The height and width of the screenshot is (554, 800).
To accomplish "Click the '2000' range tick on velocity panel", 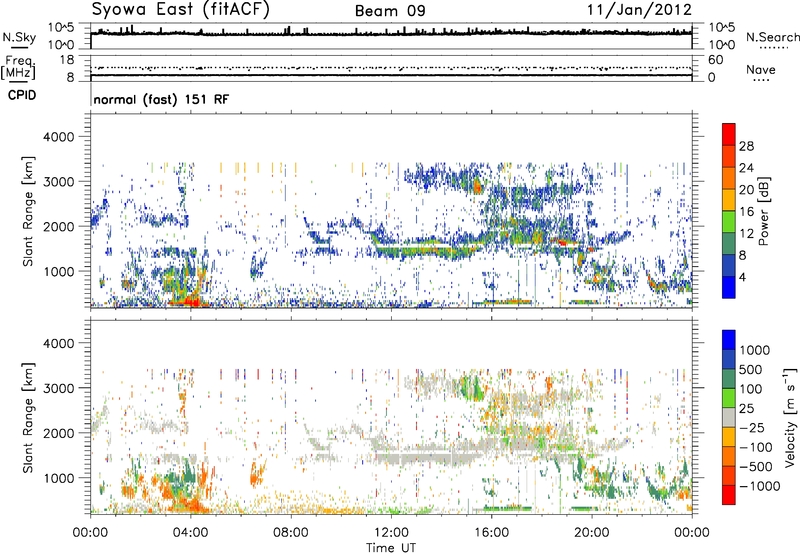I will click(58, 433).
